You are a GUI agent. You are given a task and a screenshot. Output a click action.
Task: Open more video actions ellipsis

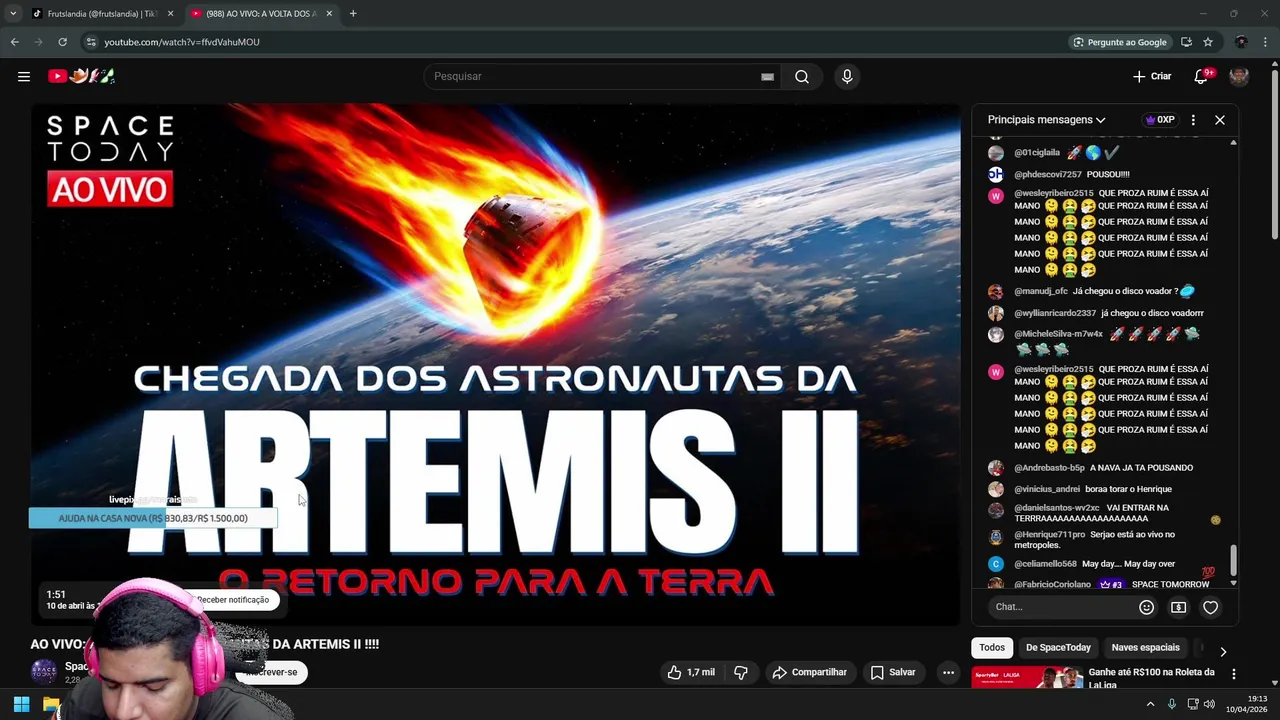pos(948,672)
